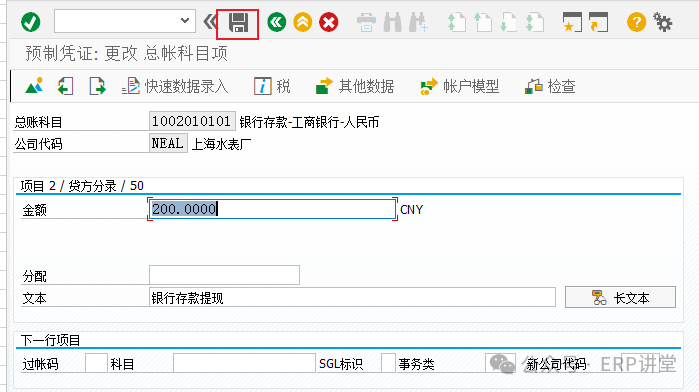Viewport: 699px width, 392px height.
Task: Open 快速数据录入 fast data entry
Action: click(x=175, y=86)
